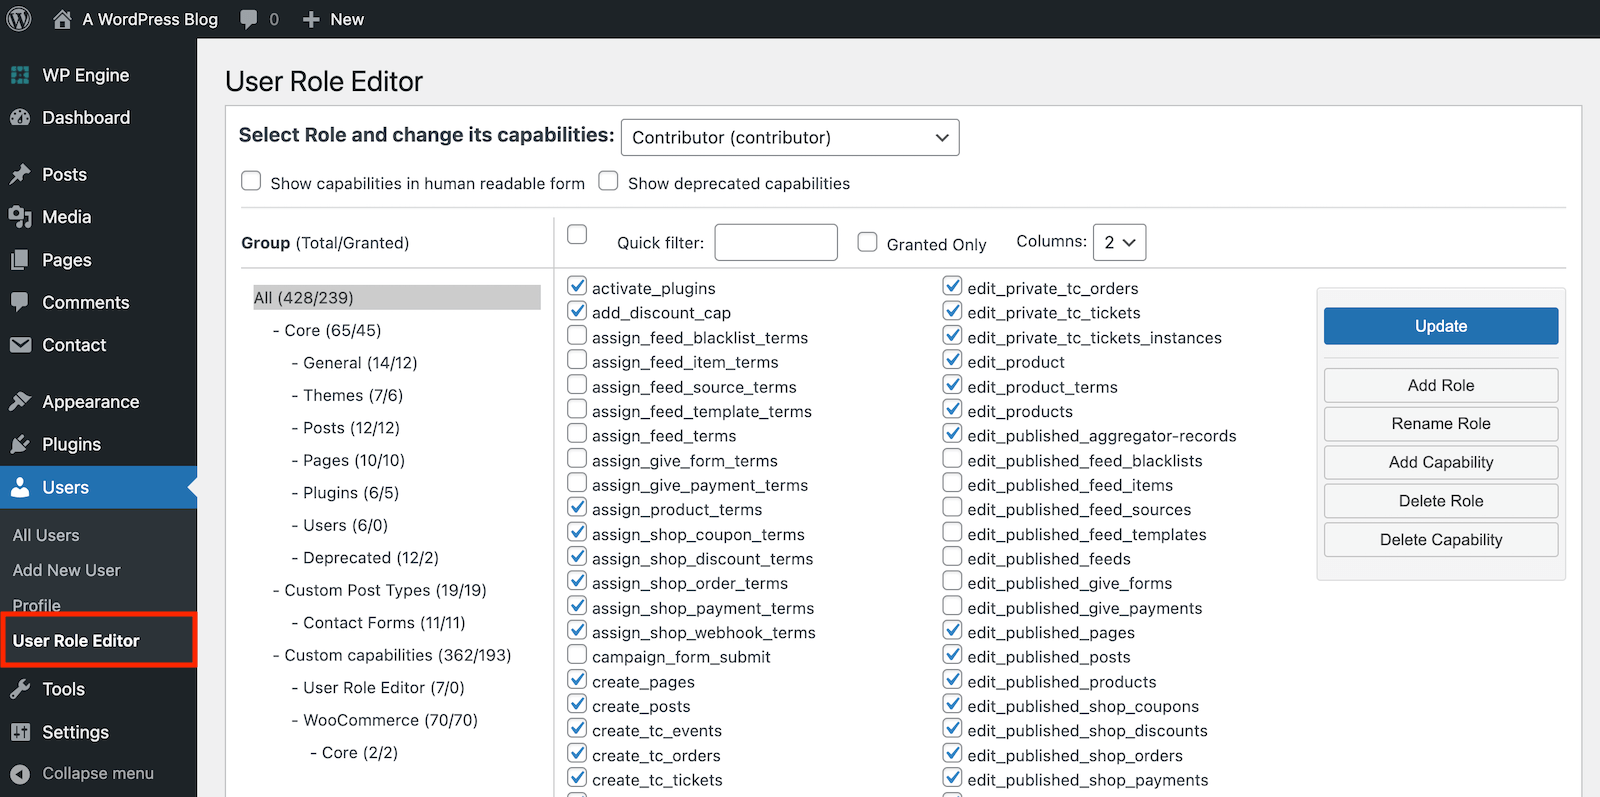Click the WordPress logo icon

(x=19, y=19)
